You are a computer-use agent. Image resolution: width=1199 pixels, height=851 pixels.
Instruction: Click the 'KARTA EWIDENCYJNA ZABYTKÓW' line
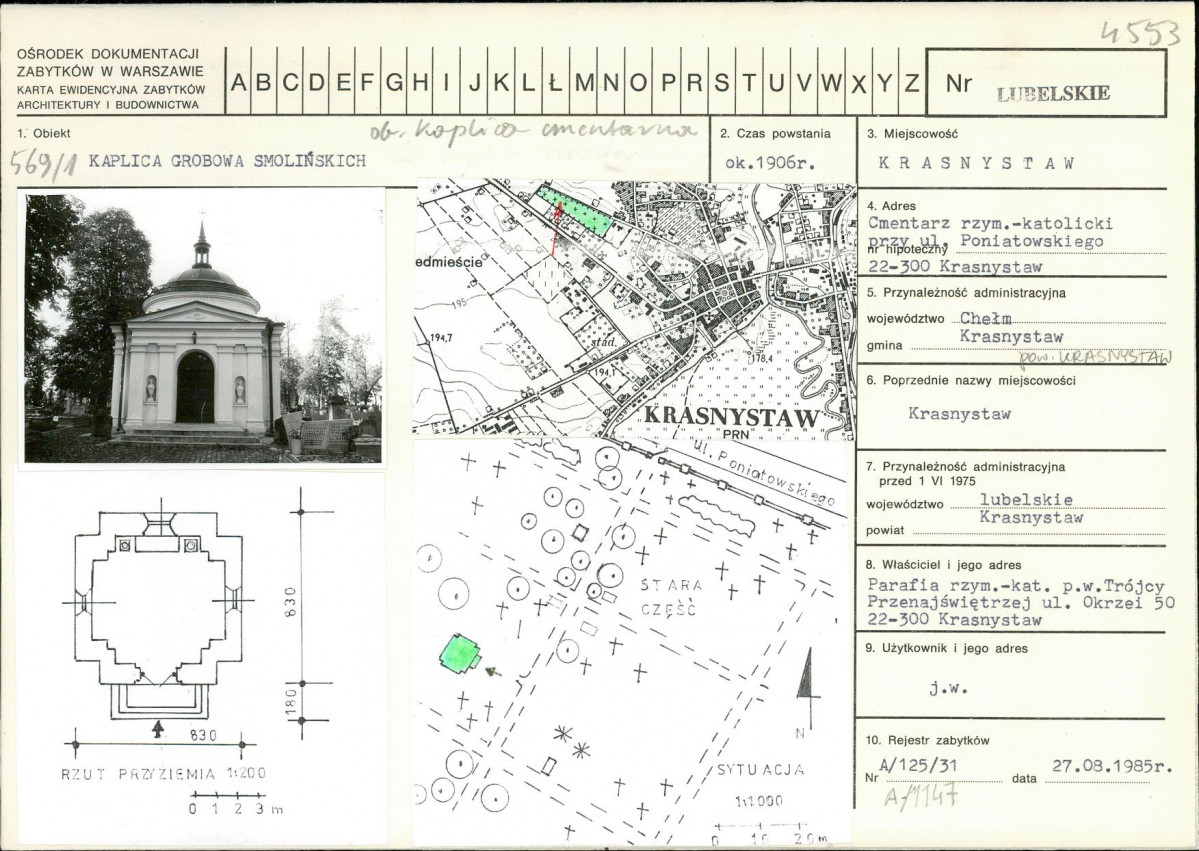(111, 89)
